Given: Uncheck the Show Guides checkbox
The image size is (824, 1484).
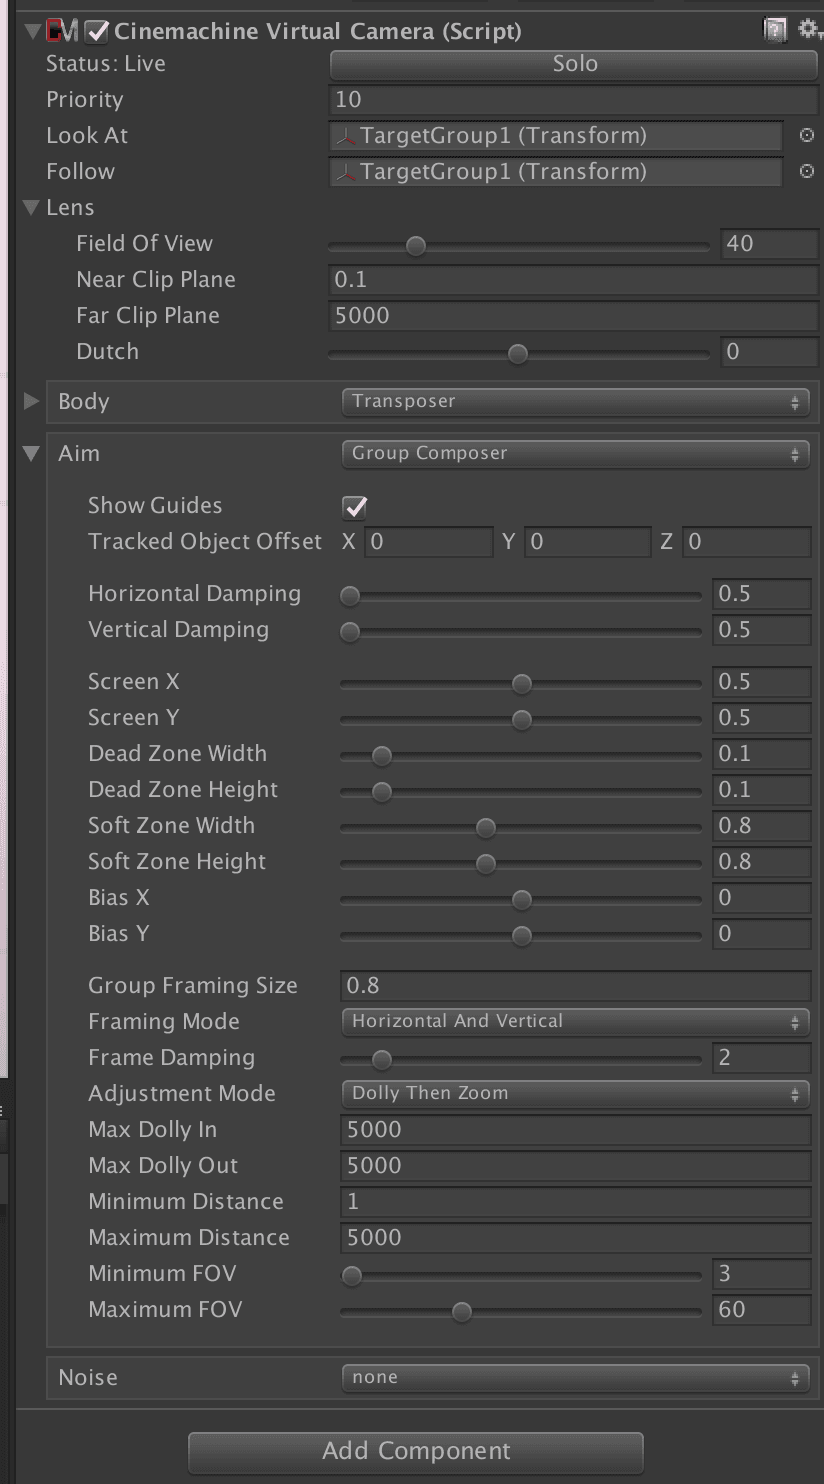Looking at the screenshot, I should click(x=355, y=506).
